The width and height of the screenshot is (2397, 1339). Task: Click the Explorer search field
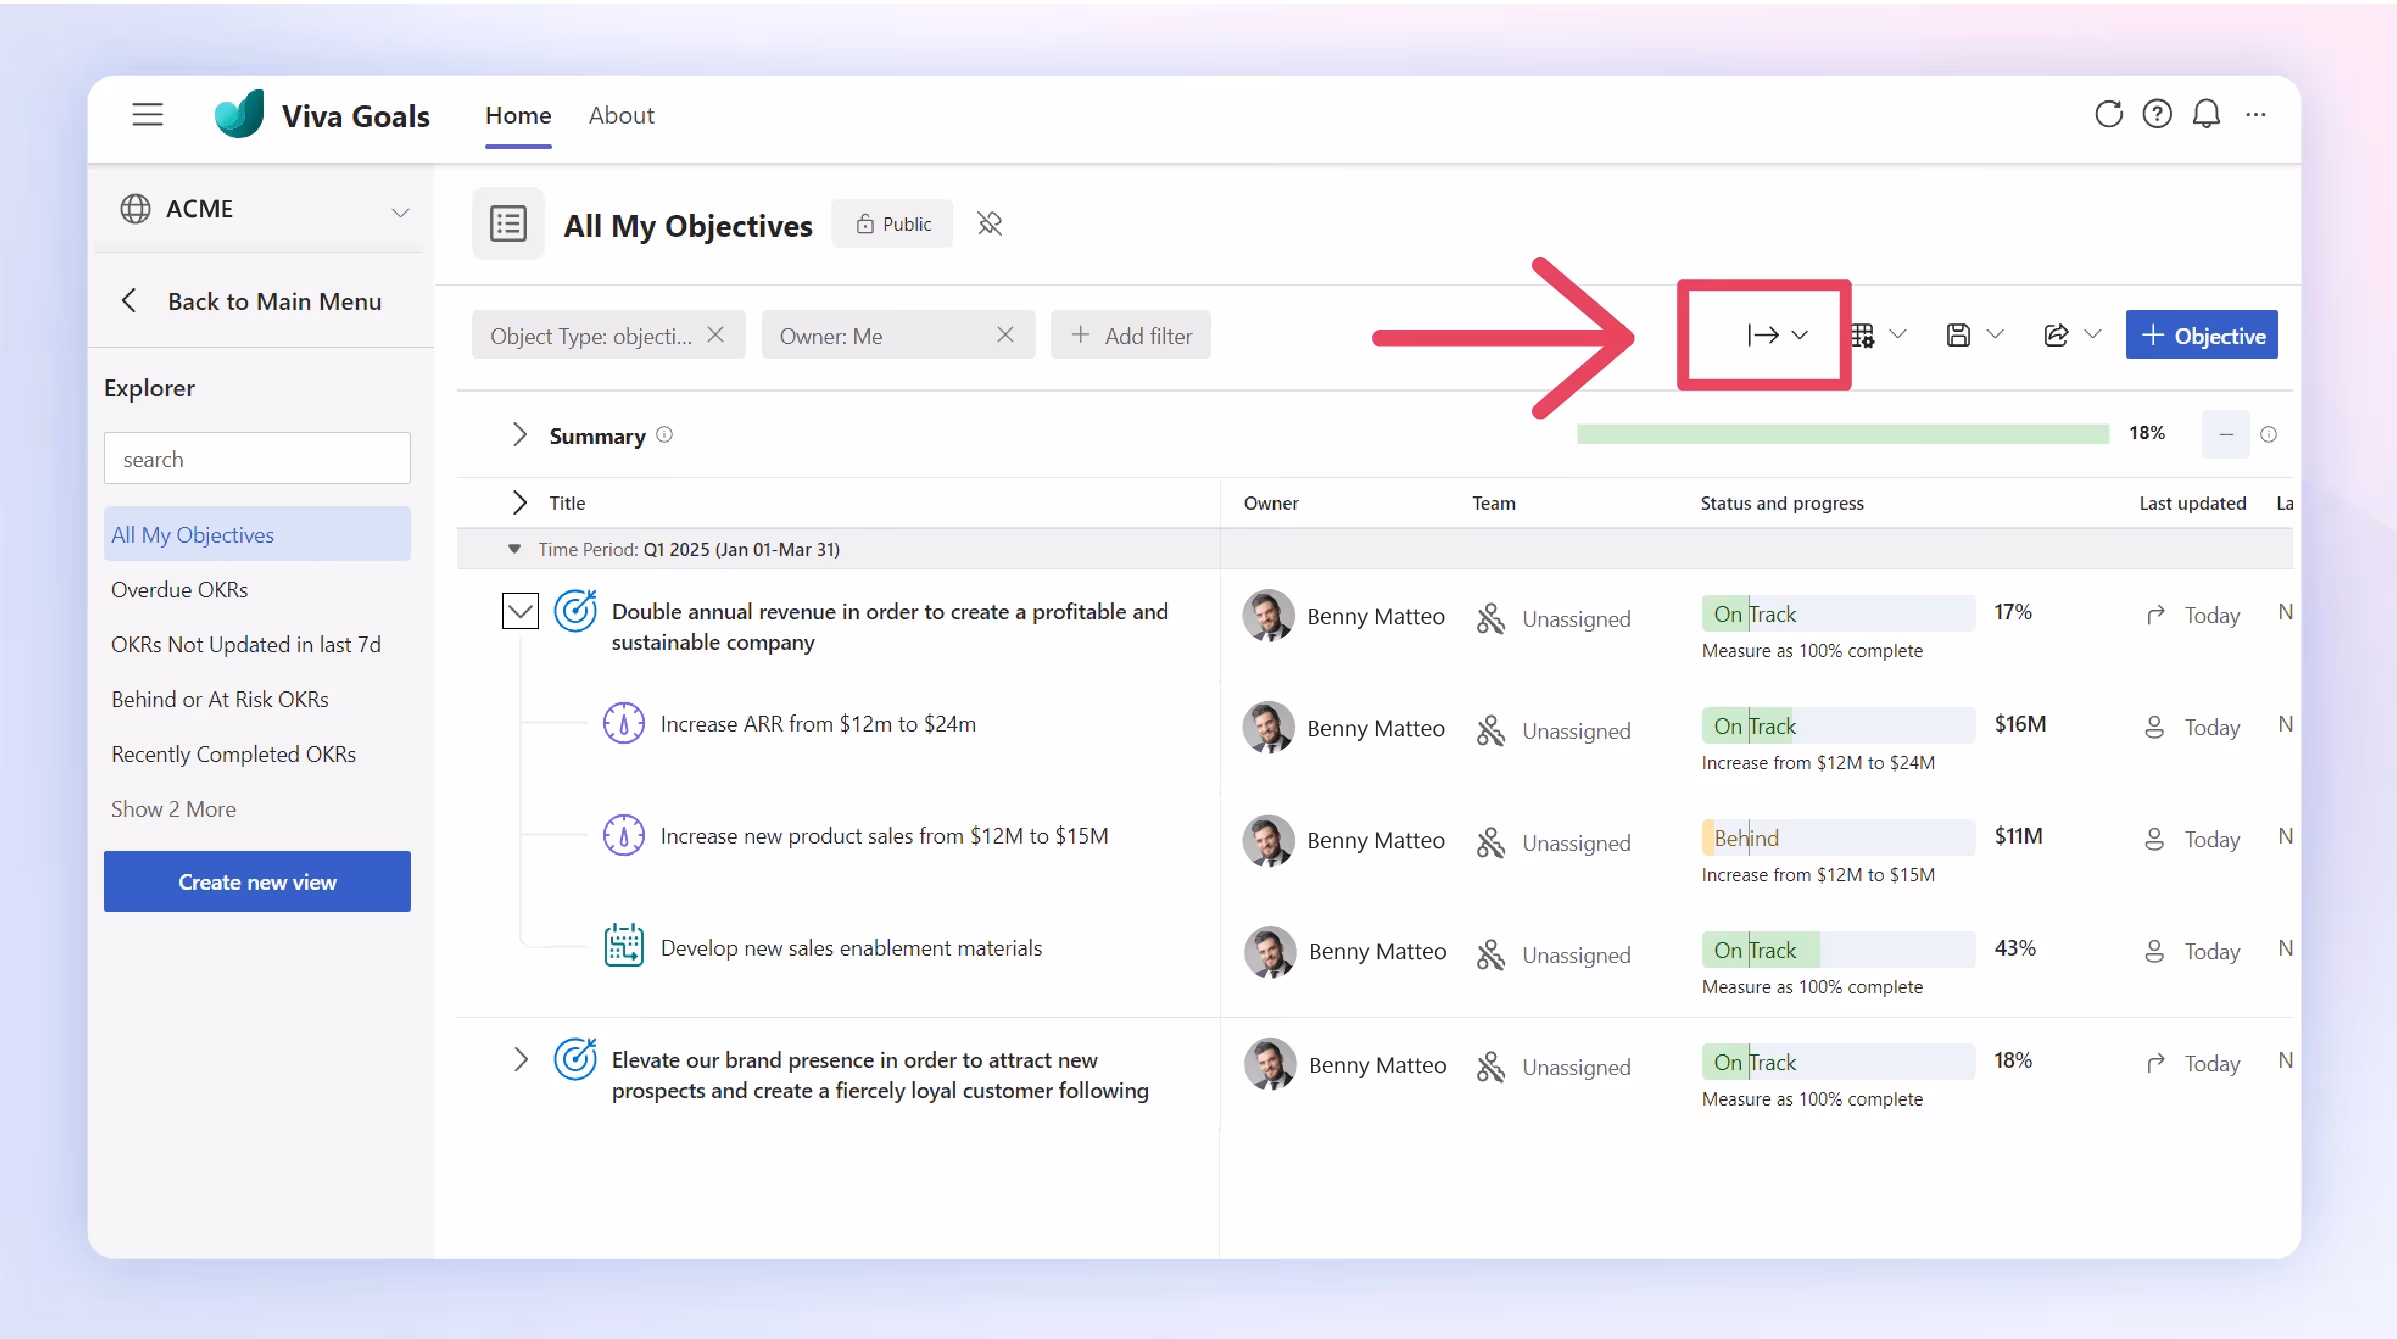pyautogui.click(x=257, y=459)
